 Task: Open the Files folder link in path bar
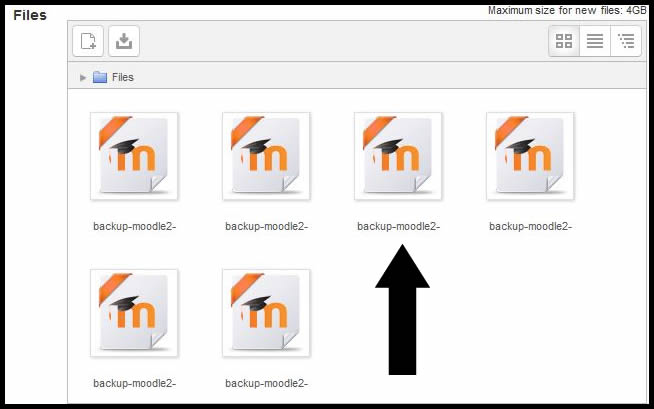click(x=123, y=78)
